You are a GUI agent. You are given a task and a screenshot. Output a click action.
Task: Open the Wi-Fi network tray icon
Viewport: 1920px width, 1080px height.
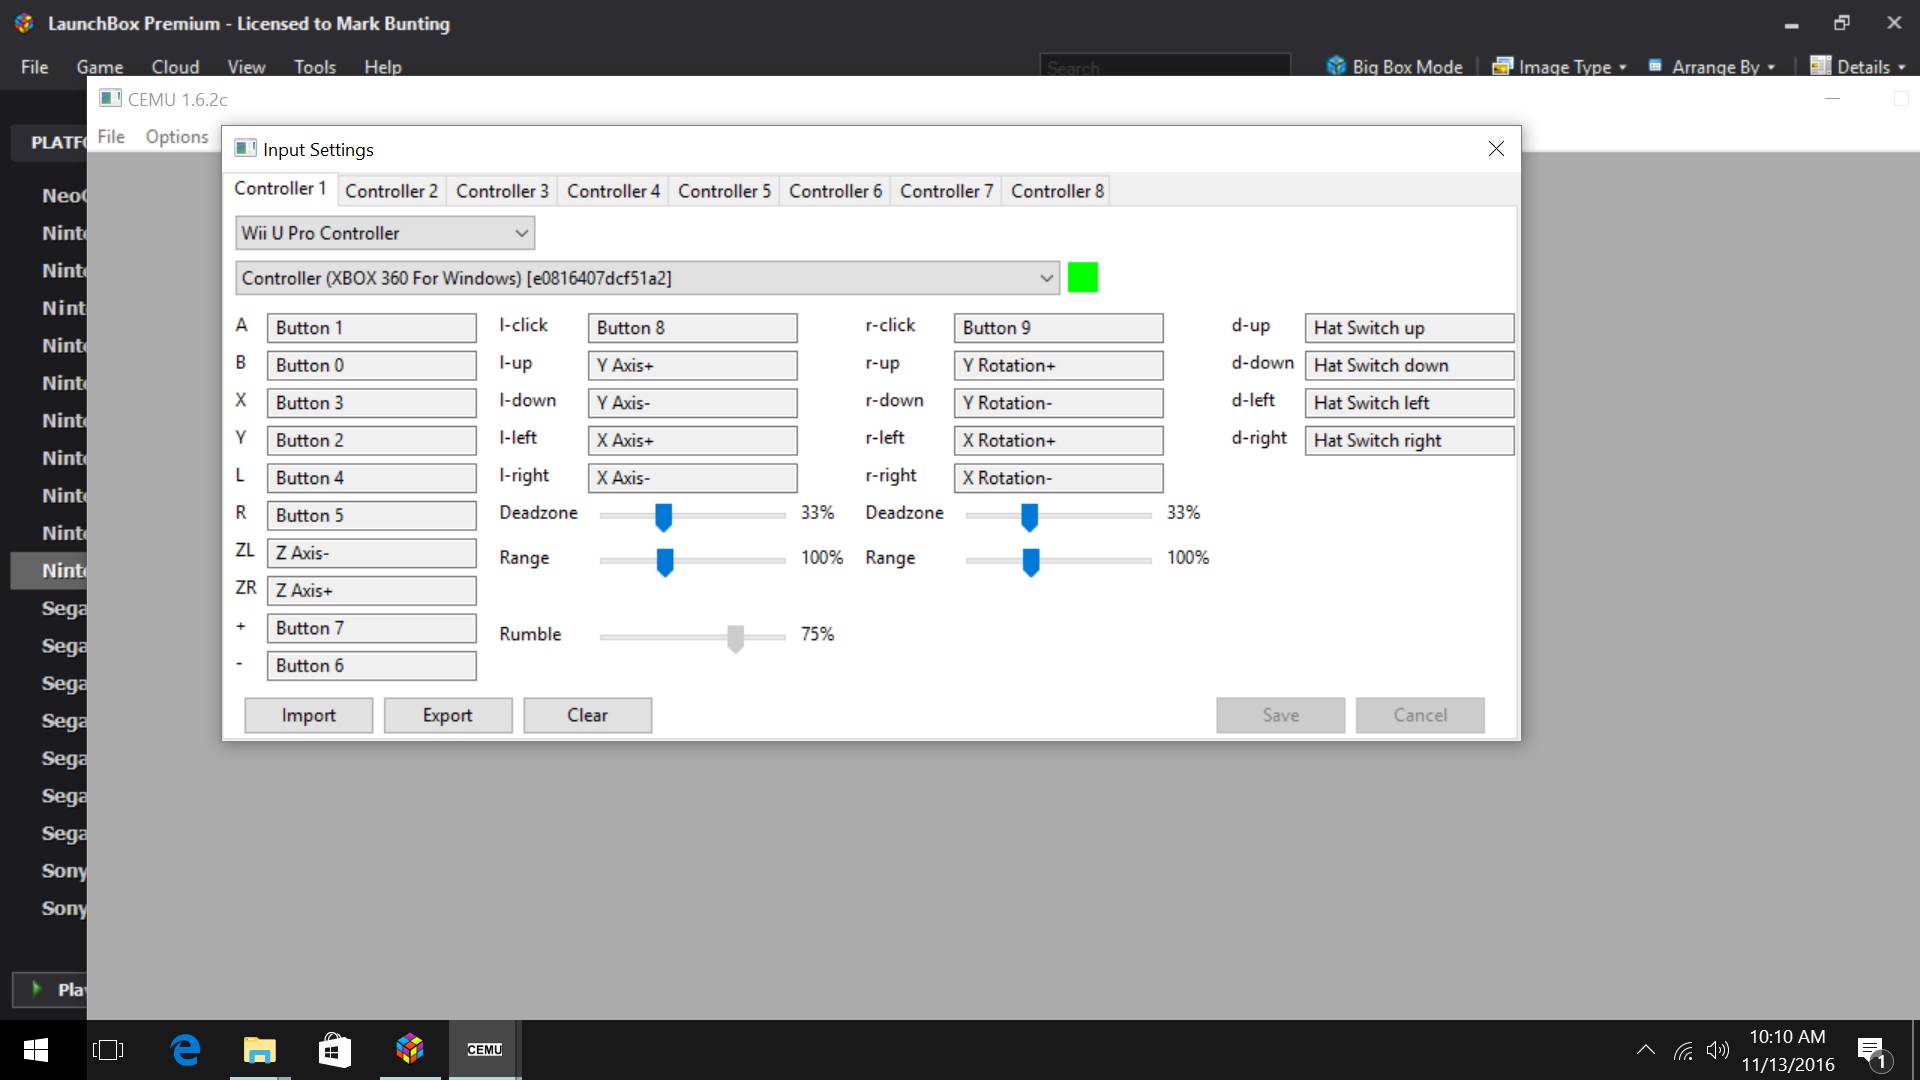click(1683, 1051)
